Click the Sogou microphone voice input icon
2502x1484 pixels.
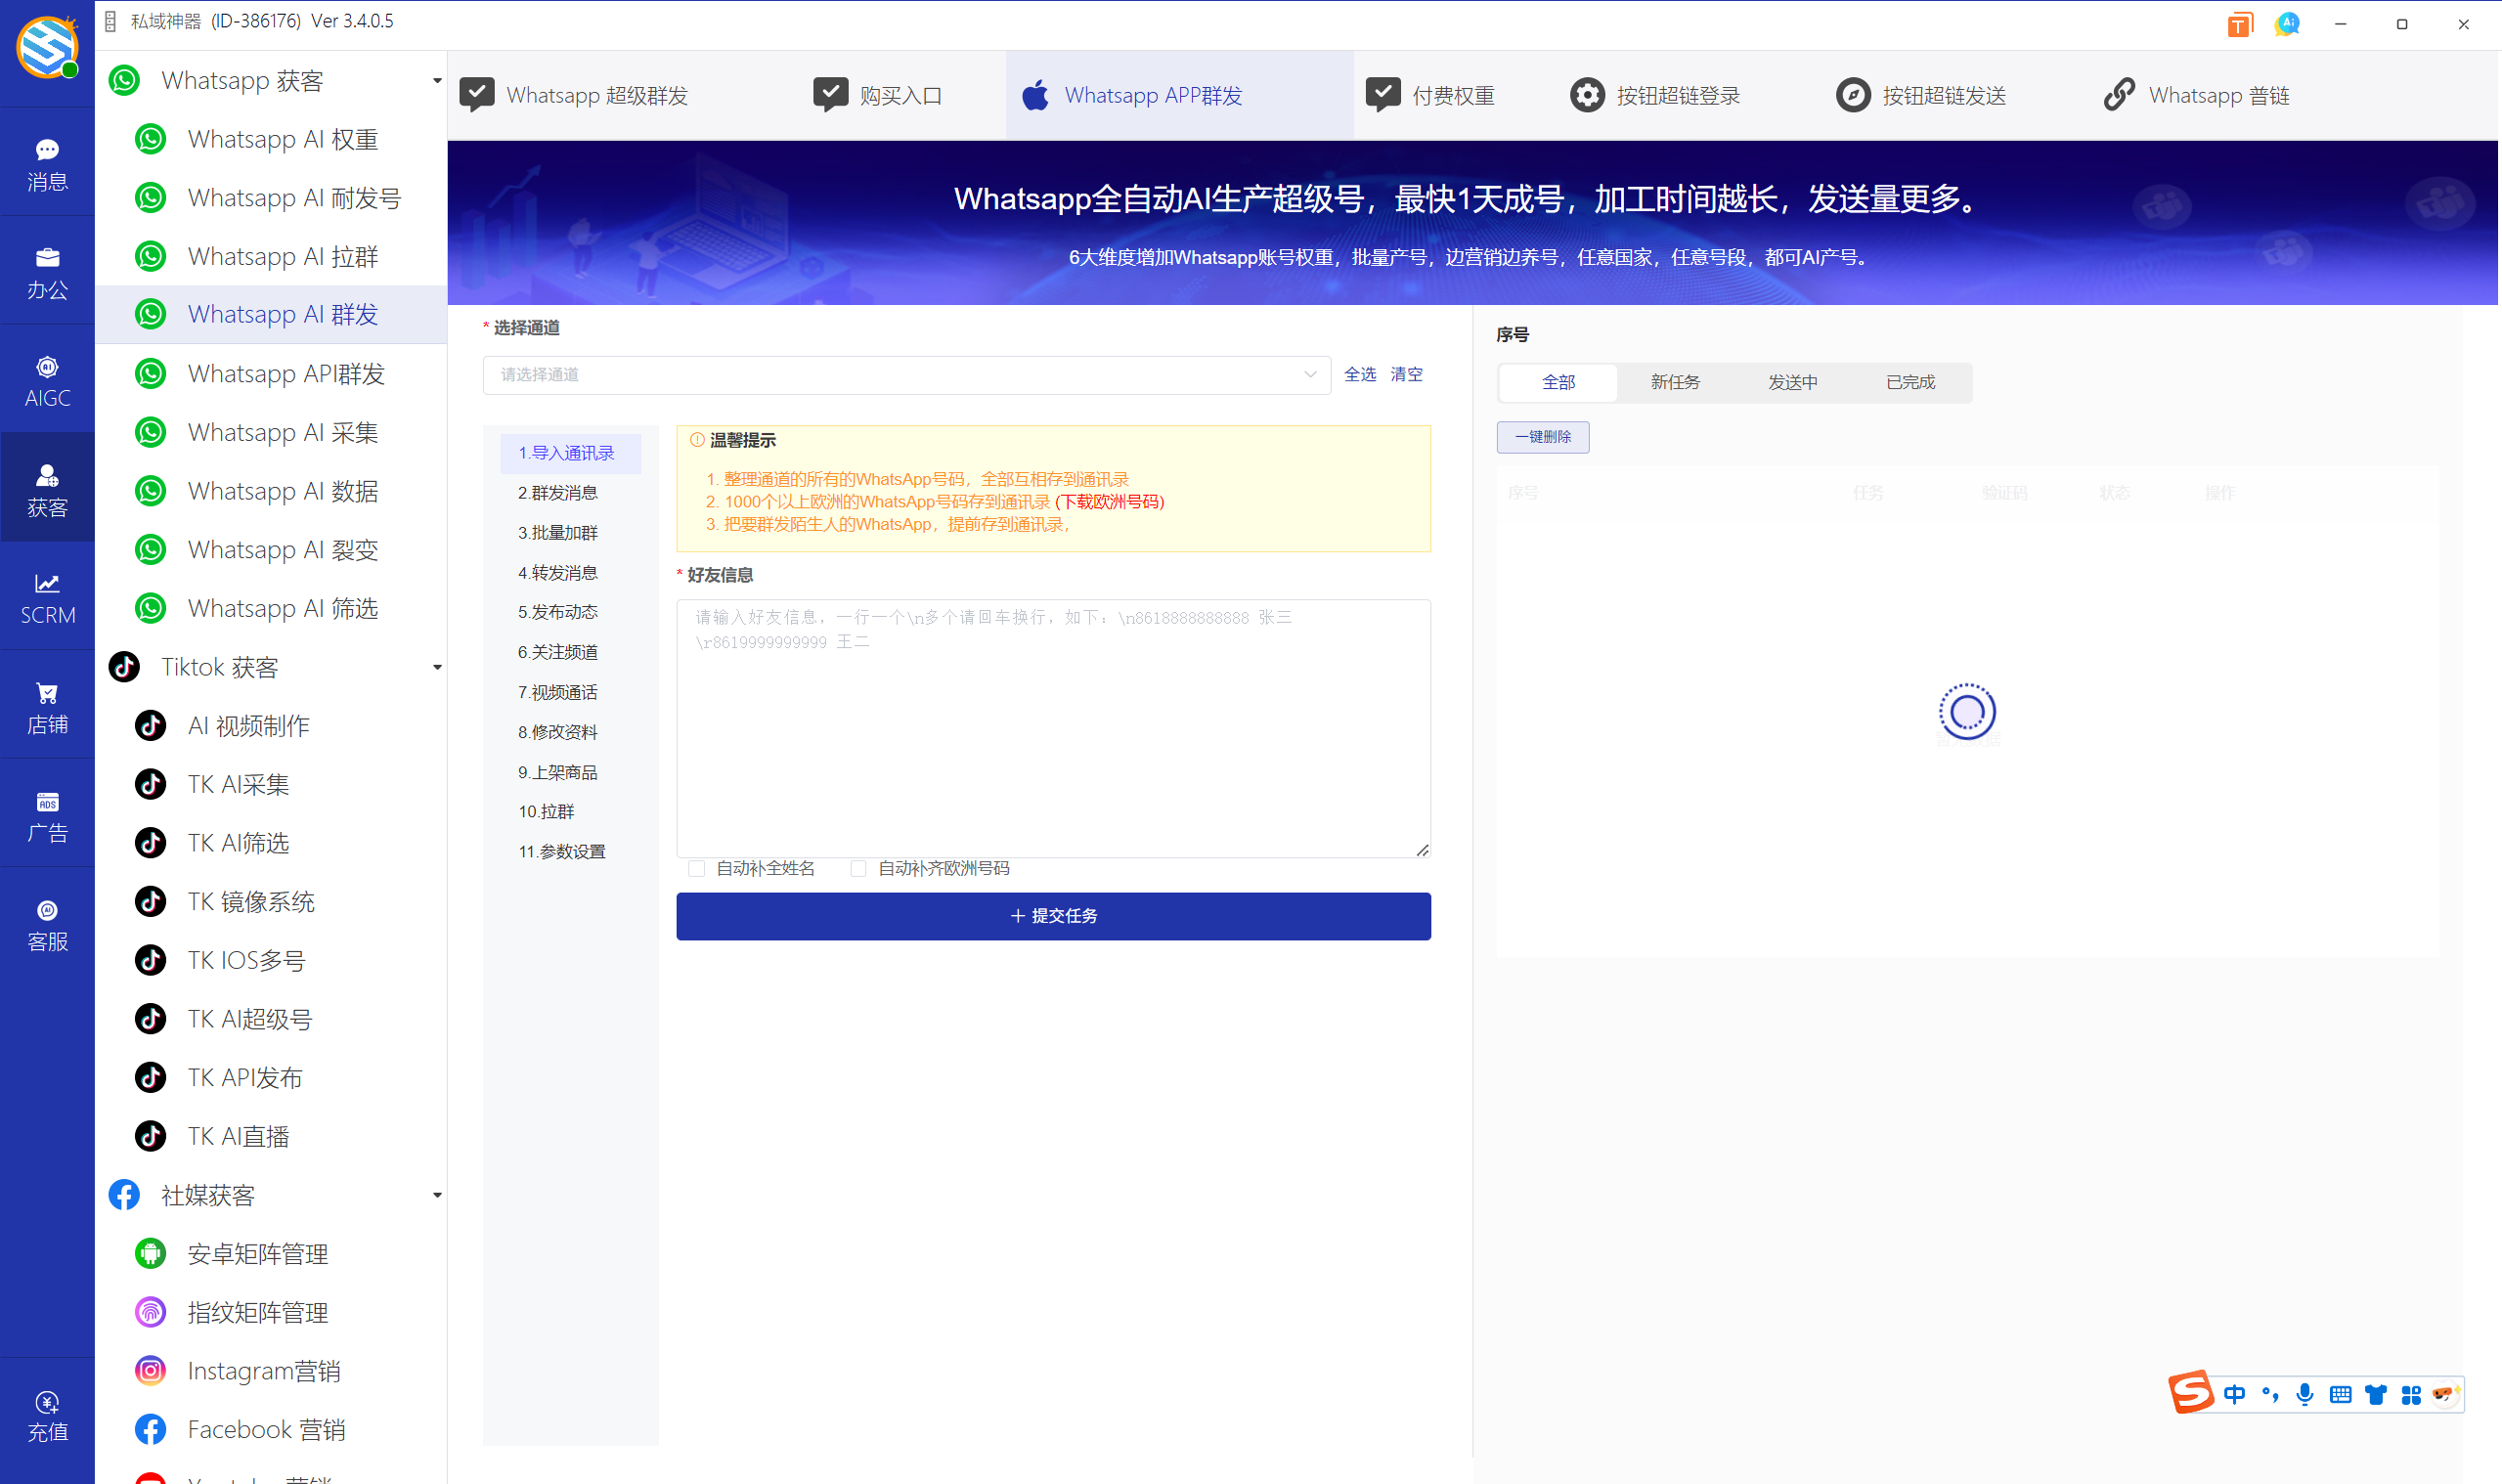click(x=2304, y=1394)
